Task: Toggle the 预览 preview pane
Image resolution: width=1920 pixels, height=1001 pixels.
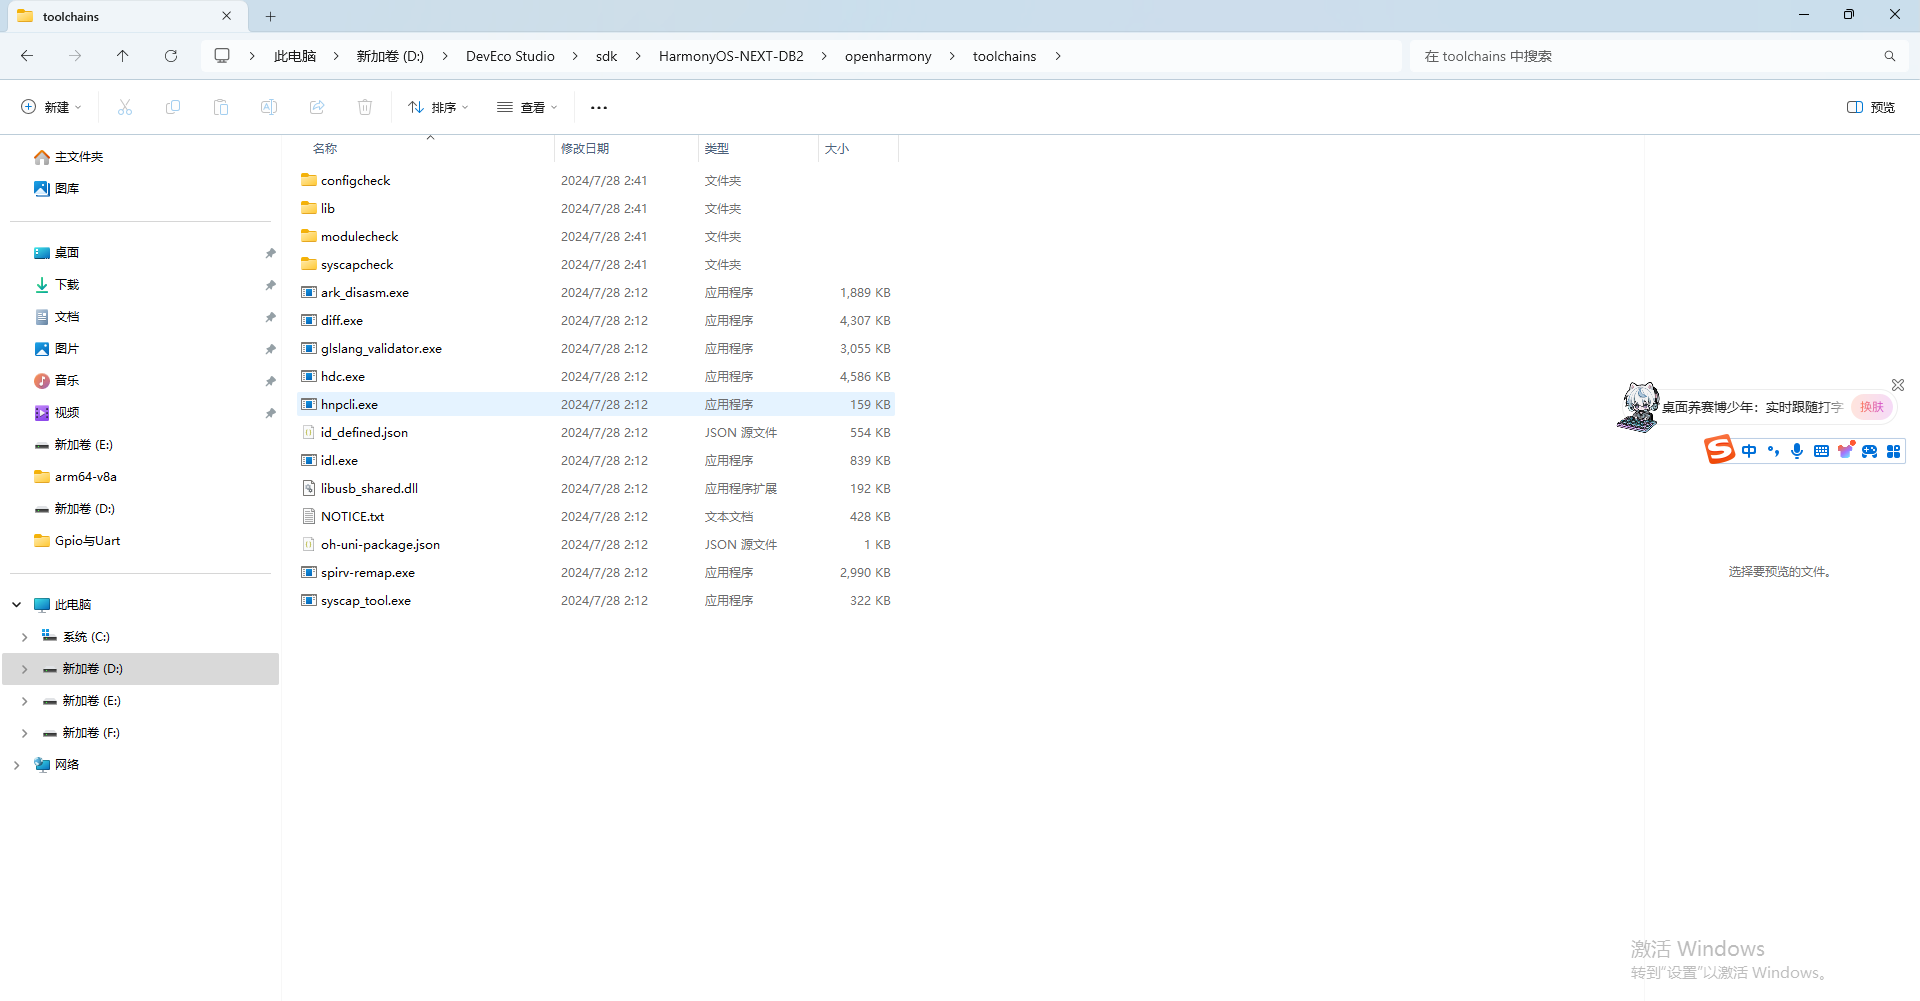Action: (1869, 107)
